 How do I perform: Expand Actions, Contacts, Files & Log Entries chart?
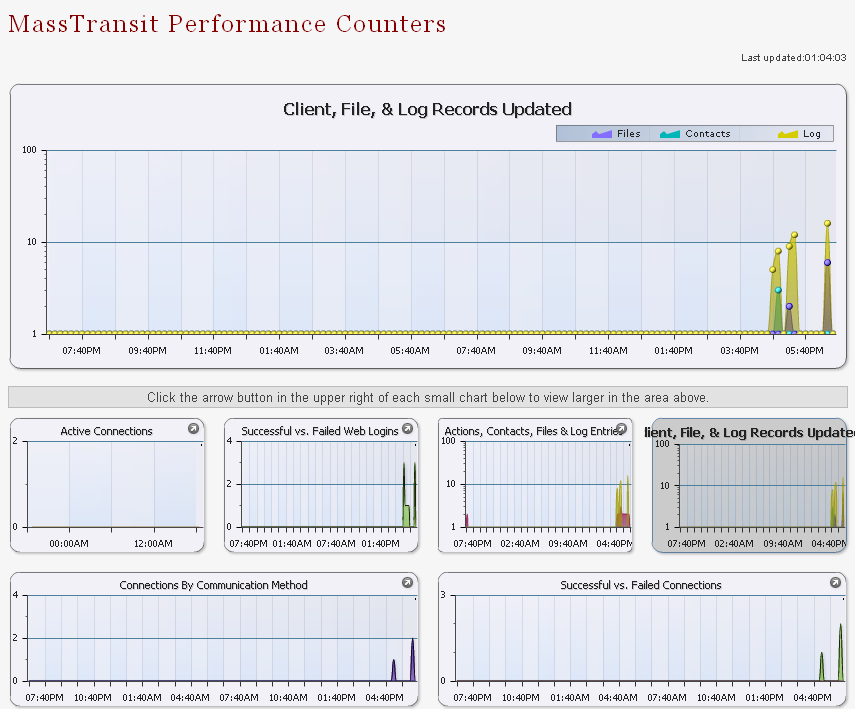(621, 429)
